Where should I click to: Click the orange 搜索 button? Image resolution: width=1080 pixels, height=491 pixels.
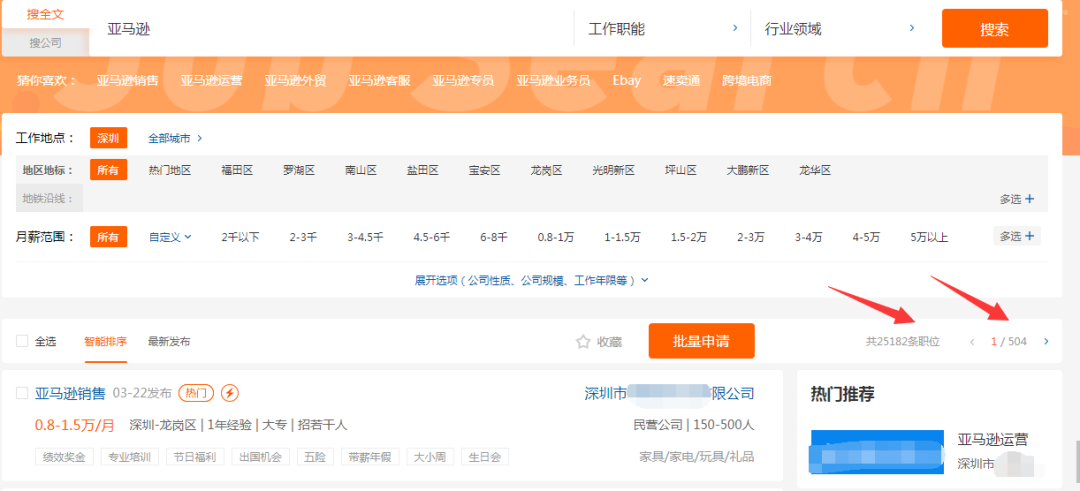(995, 29)
